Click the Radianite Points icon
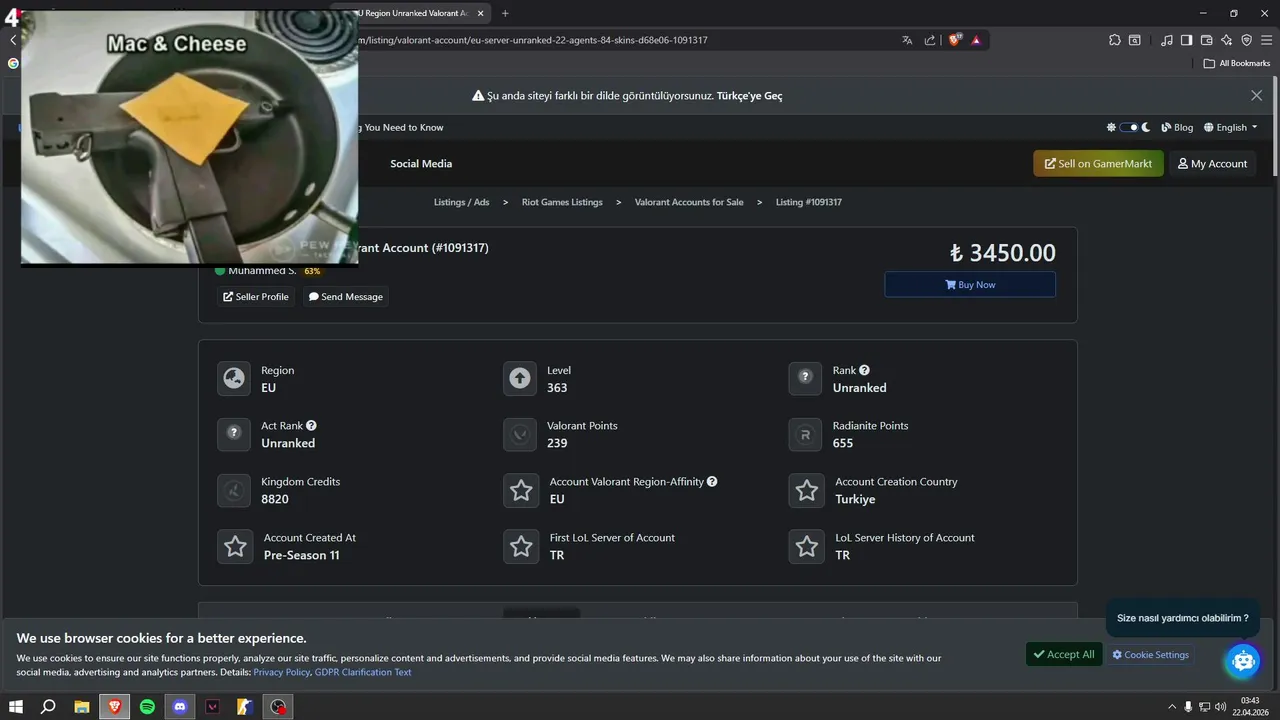Screen dimensions: 1280x720 click(x=805, y=434)
